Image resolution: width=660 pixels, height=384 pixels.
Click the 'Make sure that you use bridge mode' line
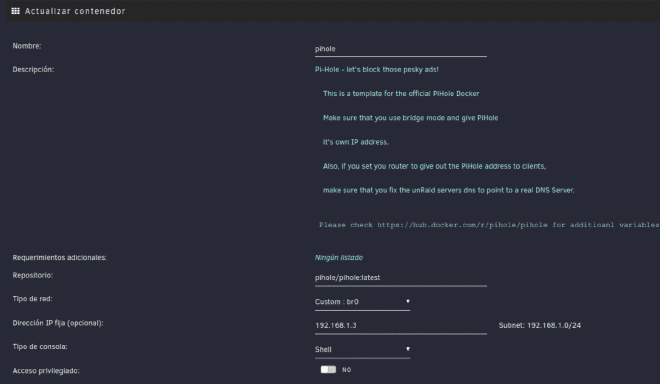tap(410, 118)
